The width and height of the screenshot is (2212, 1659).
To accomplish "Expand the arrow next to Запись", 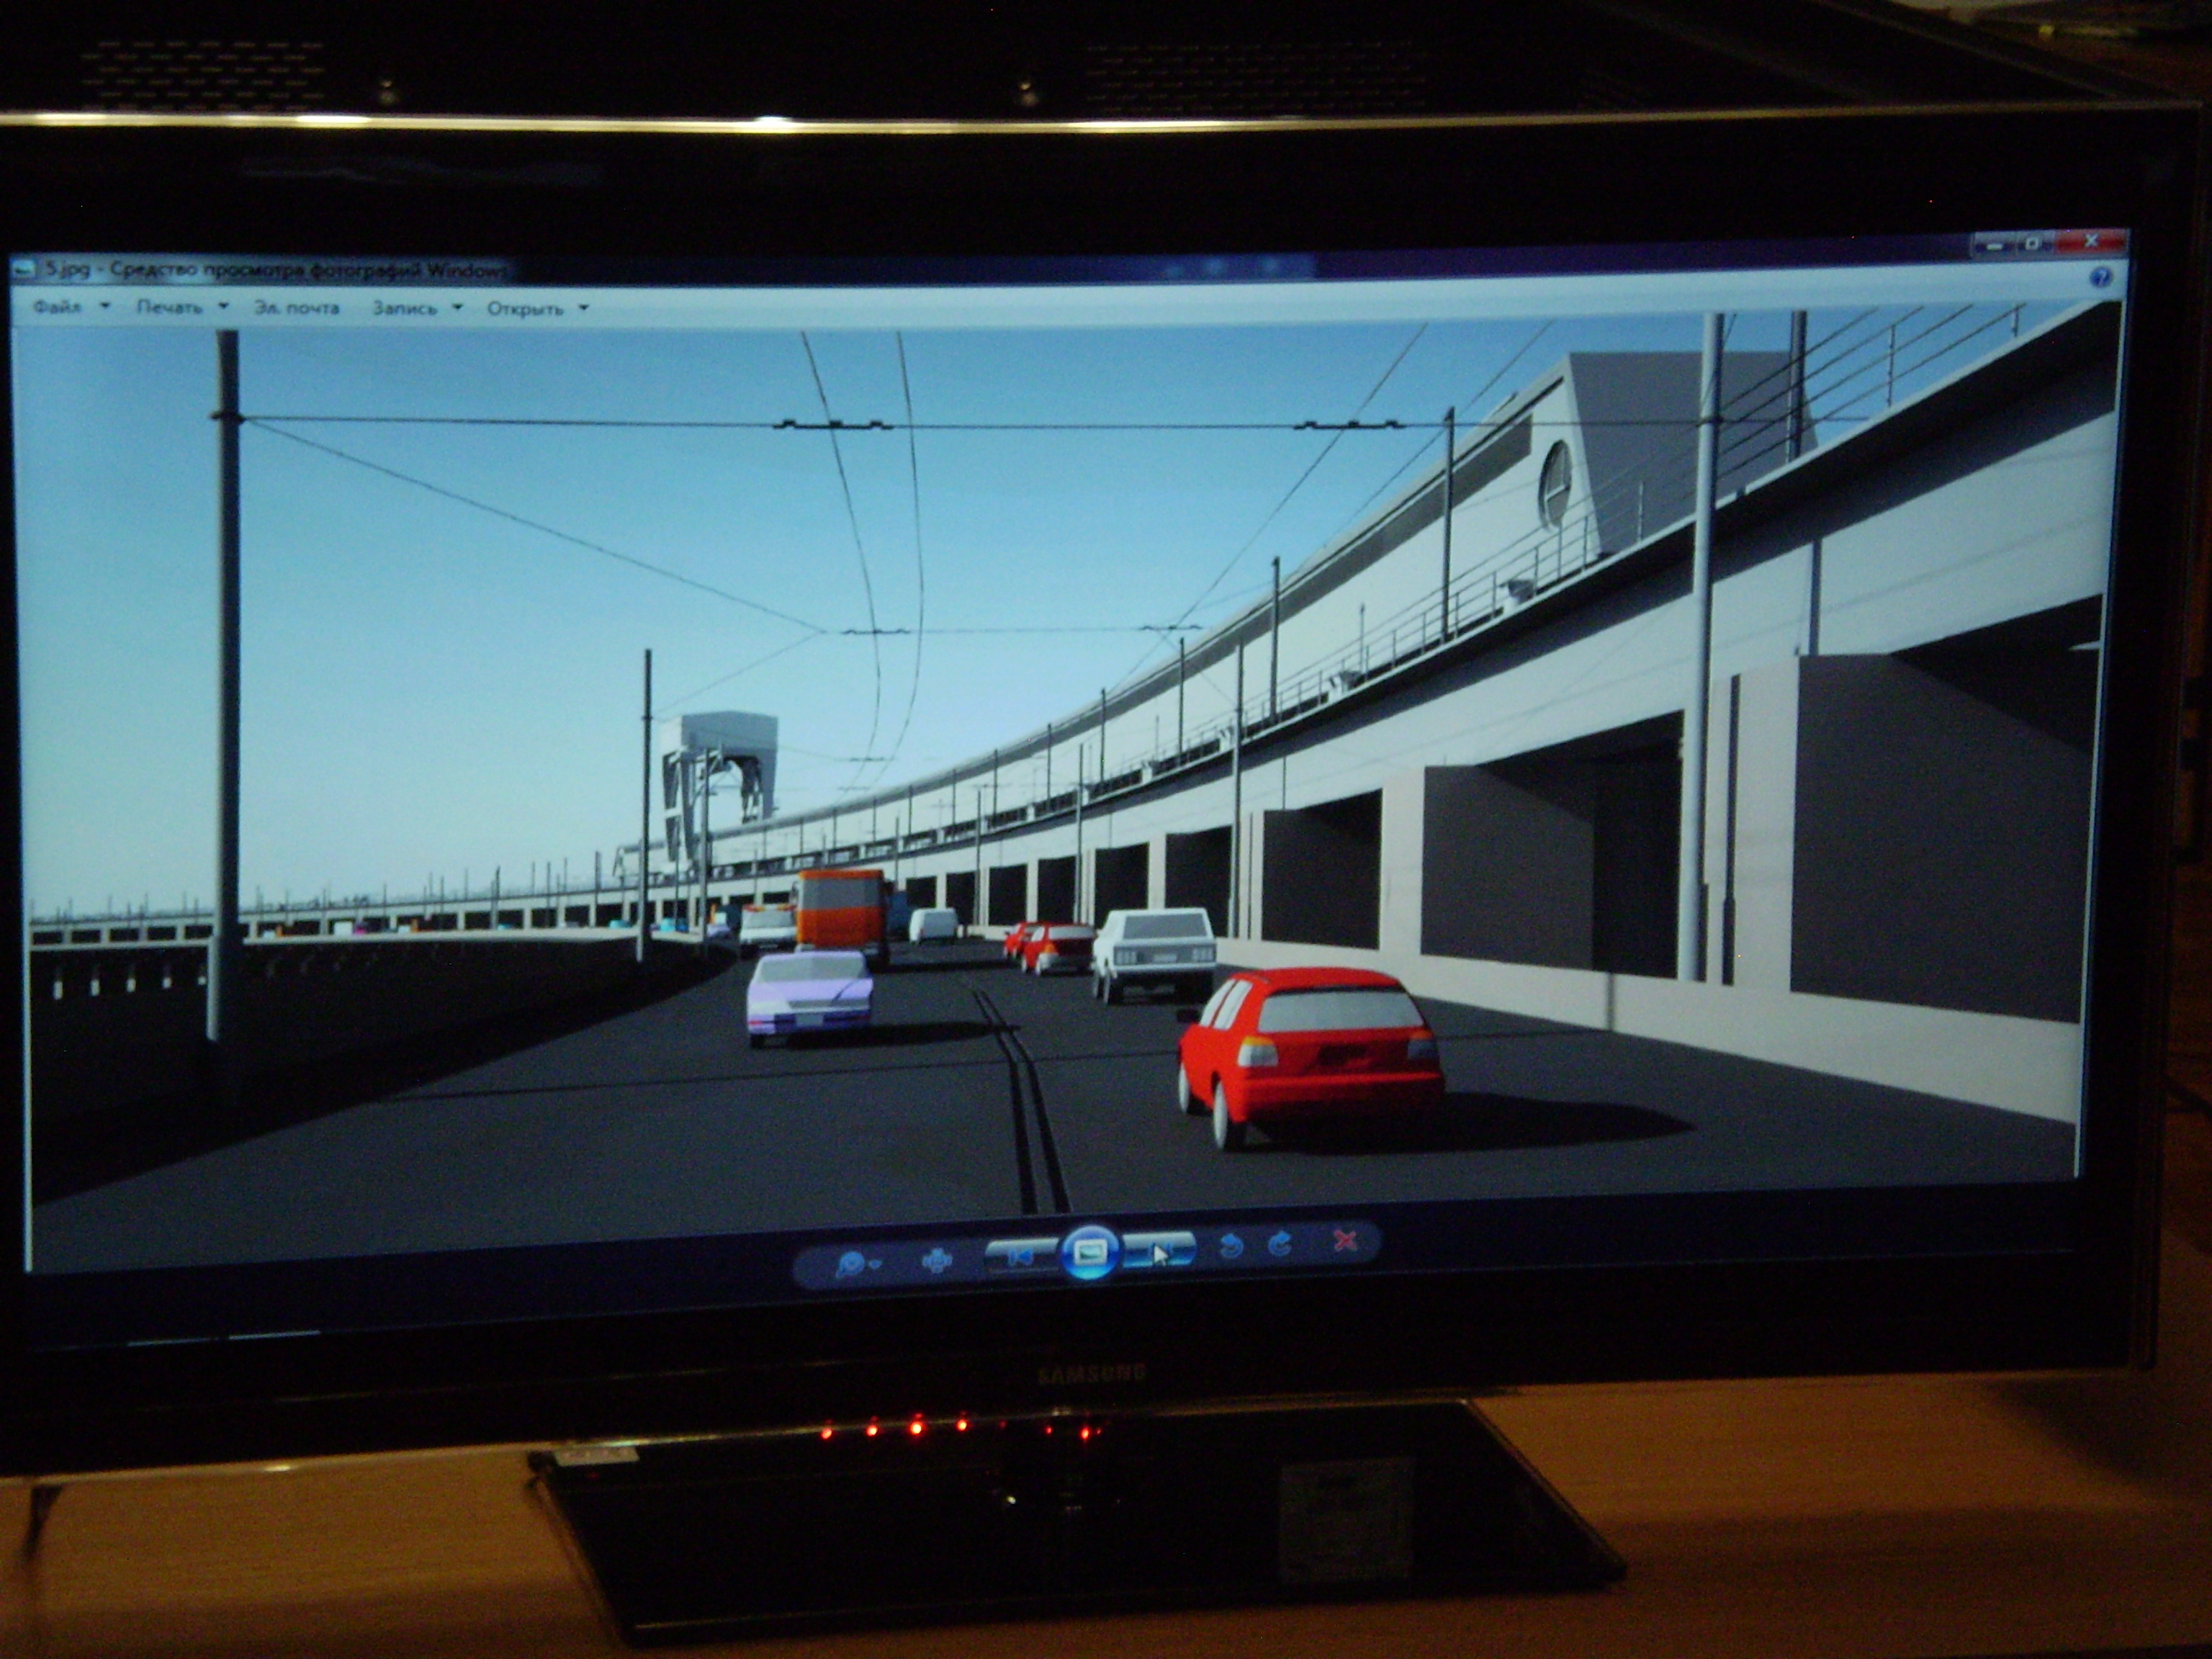I will [x=457, y=308].
